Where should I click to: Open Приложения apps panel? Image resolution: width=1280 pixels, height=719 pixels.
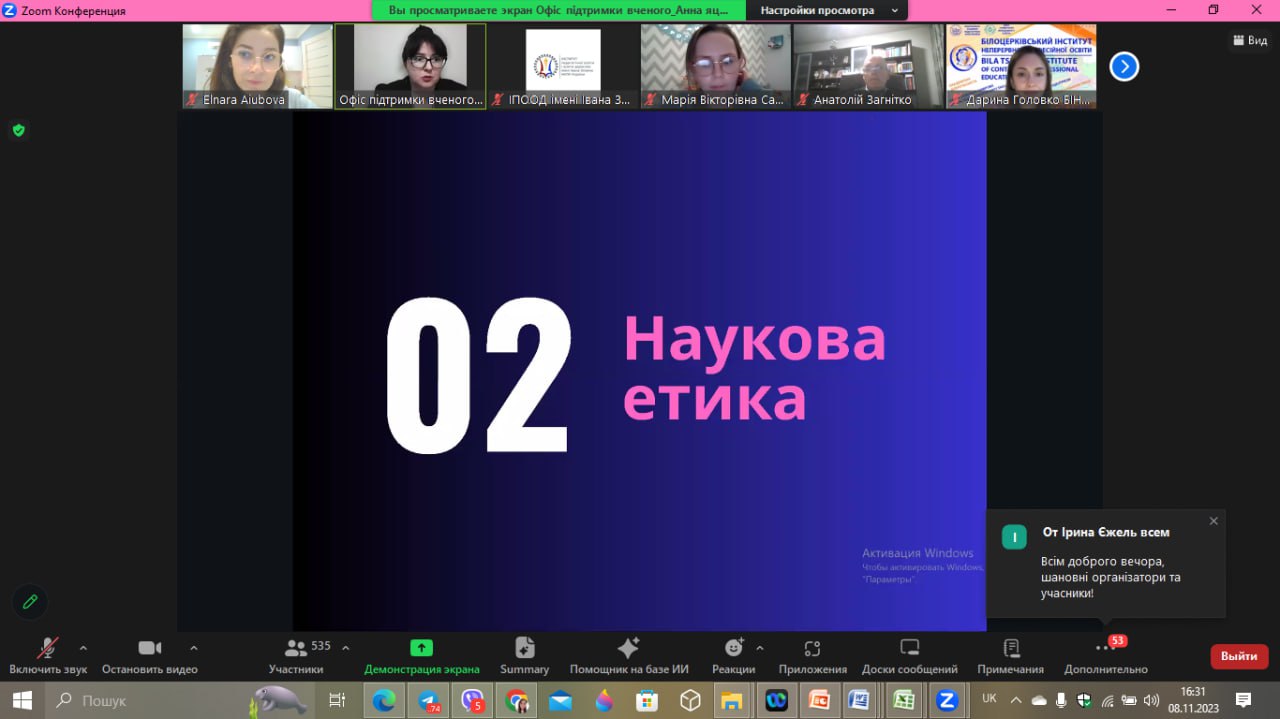coord(812,655)
